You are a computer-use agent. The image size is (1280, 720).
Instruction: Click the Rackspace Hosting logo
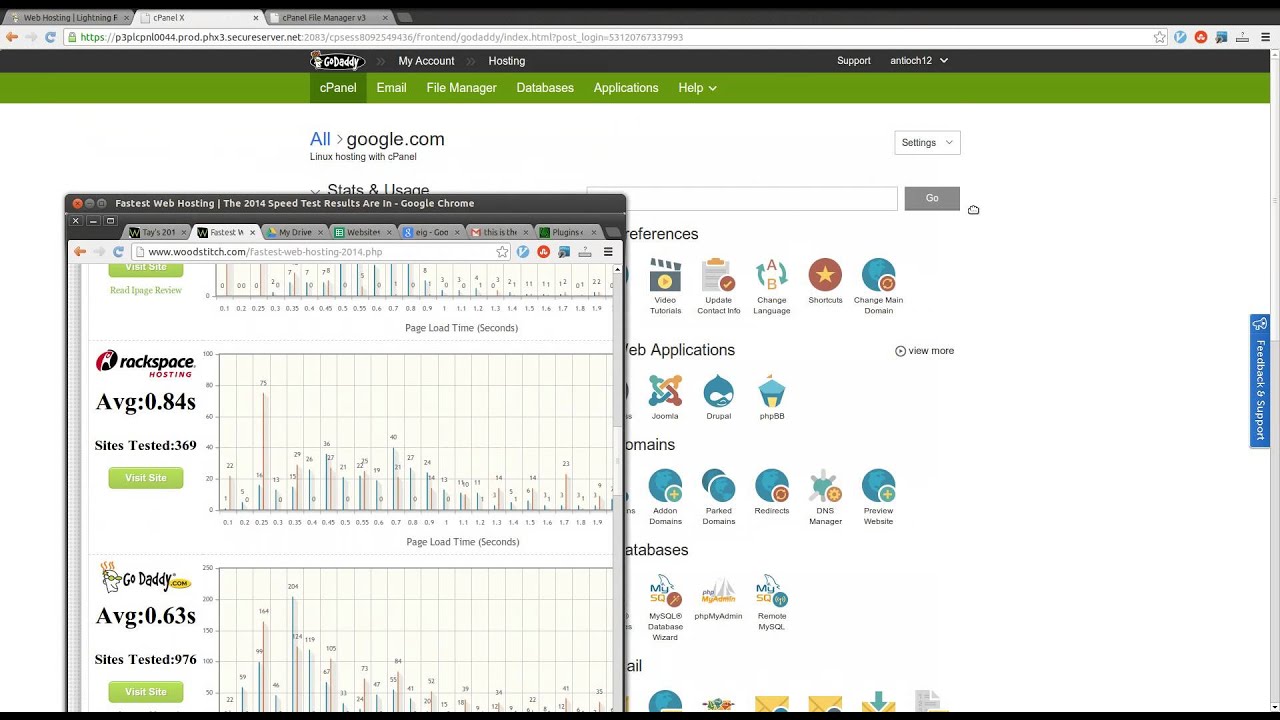[146, 363]
